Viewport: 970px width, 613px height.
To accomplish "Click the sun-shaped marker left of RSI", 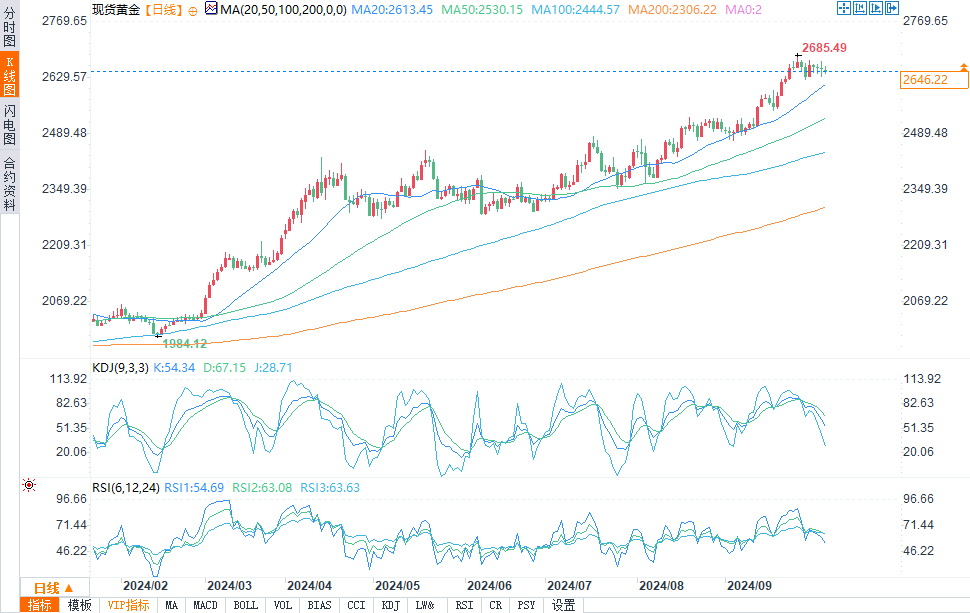I will coord(29,485).
